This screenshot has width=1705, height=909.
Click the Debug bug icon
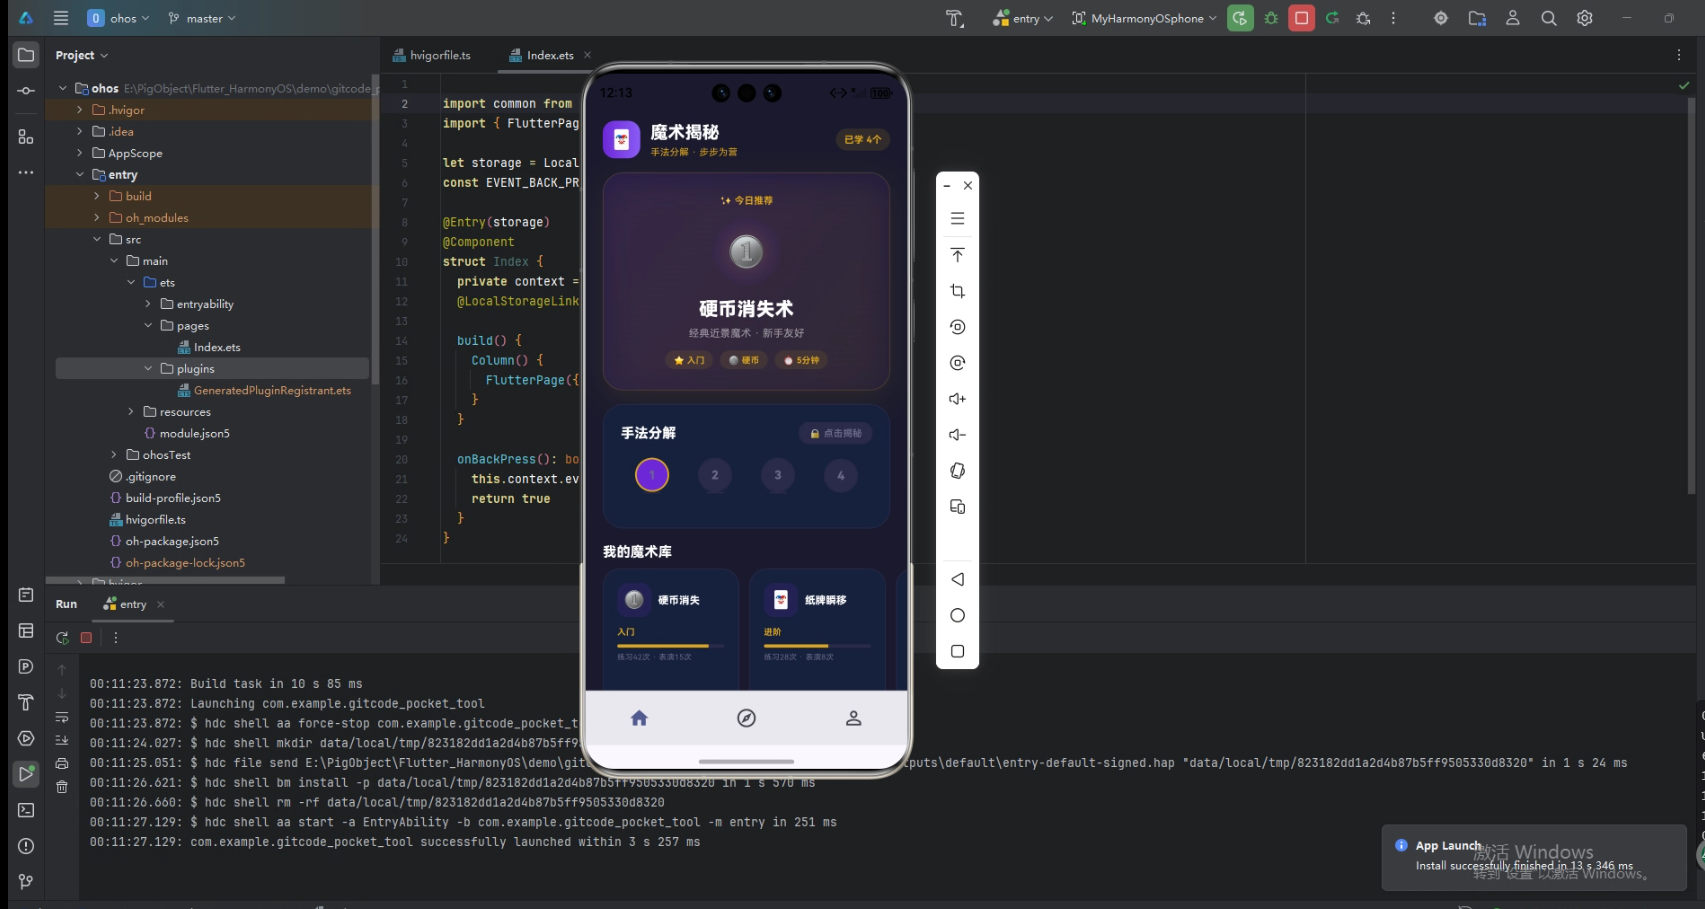click(x=1271, y=18)
